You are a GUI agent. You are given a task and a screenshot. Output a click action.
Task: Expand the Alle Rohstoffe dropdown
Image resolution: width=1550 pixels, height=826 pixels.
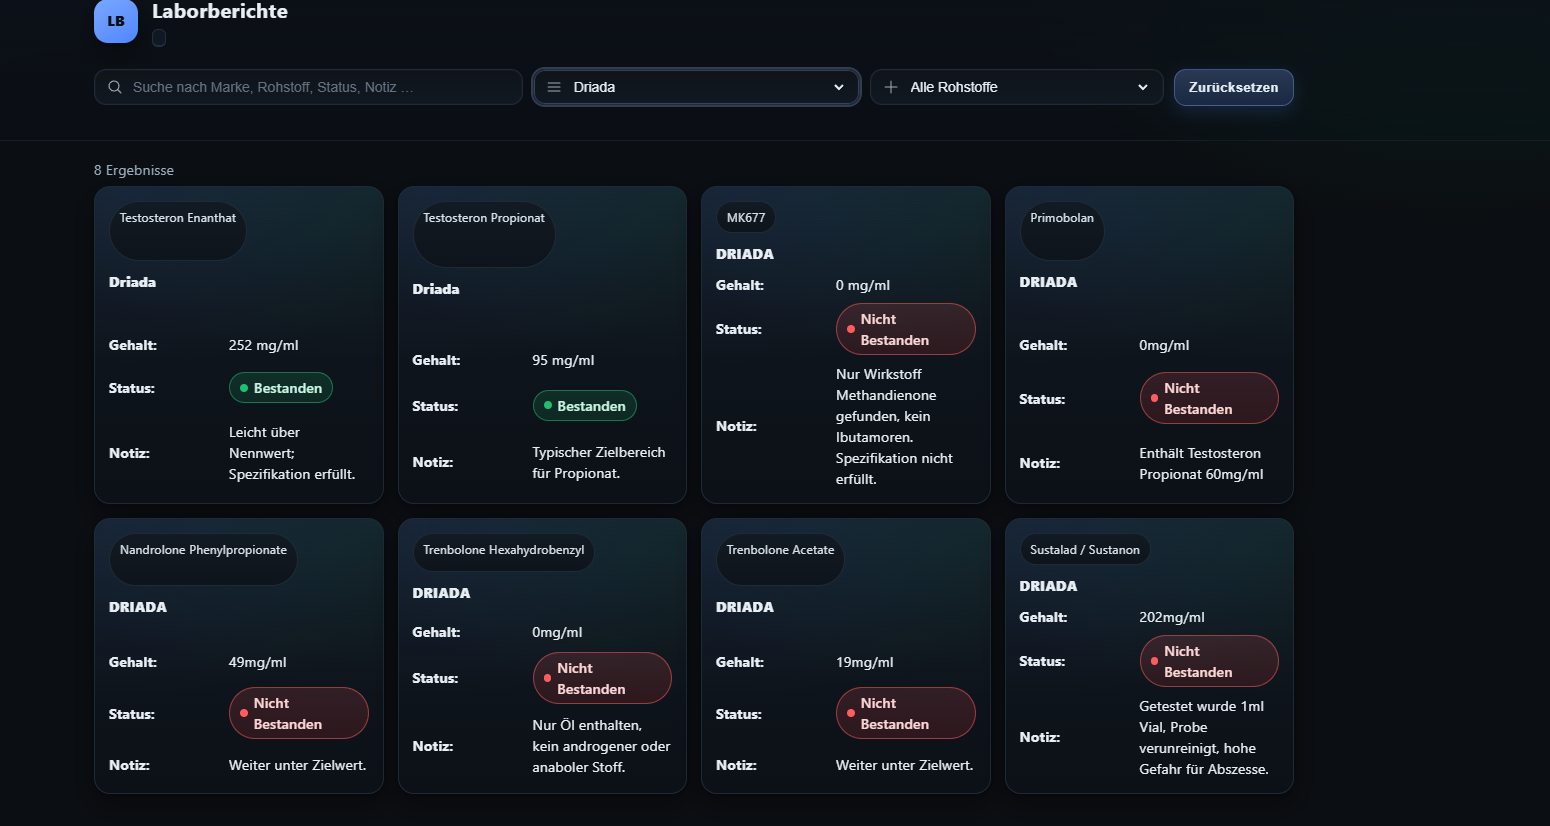[1015, 87]
